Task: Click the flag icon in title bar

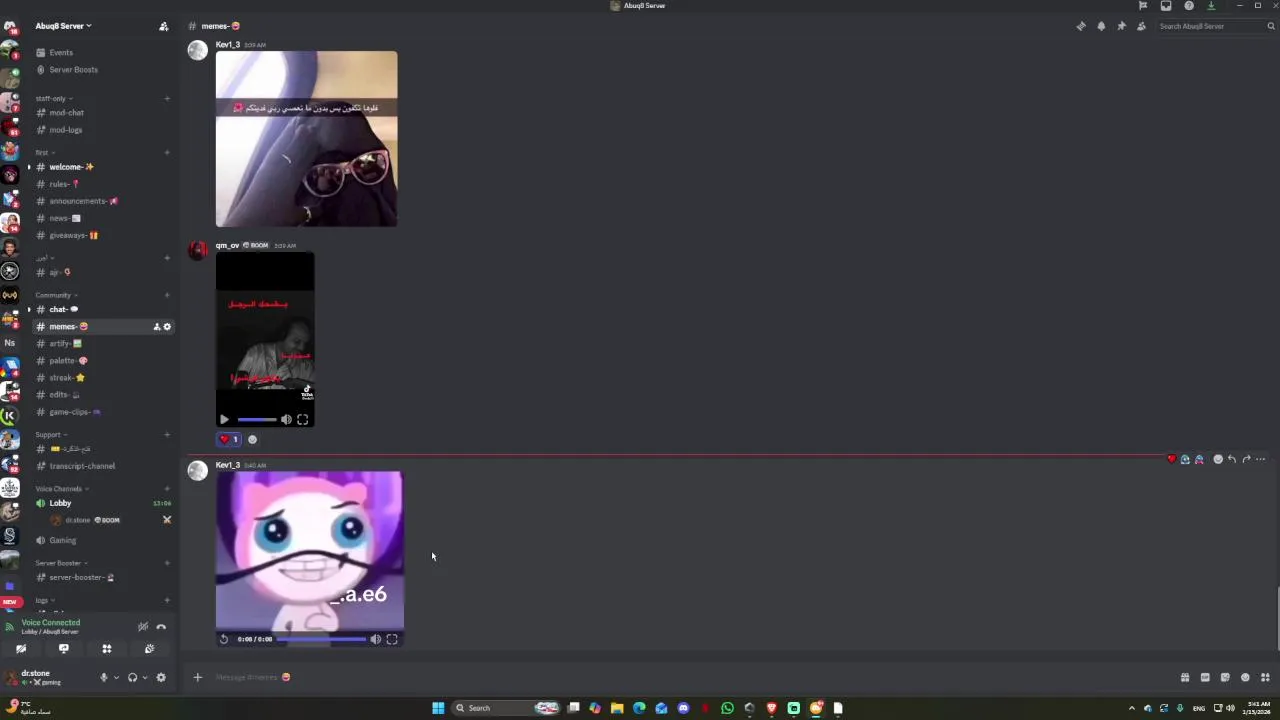Action: click(x=1143, y=6)
